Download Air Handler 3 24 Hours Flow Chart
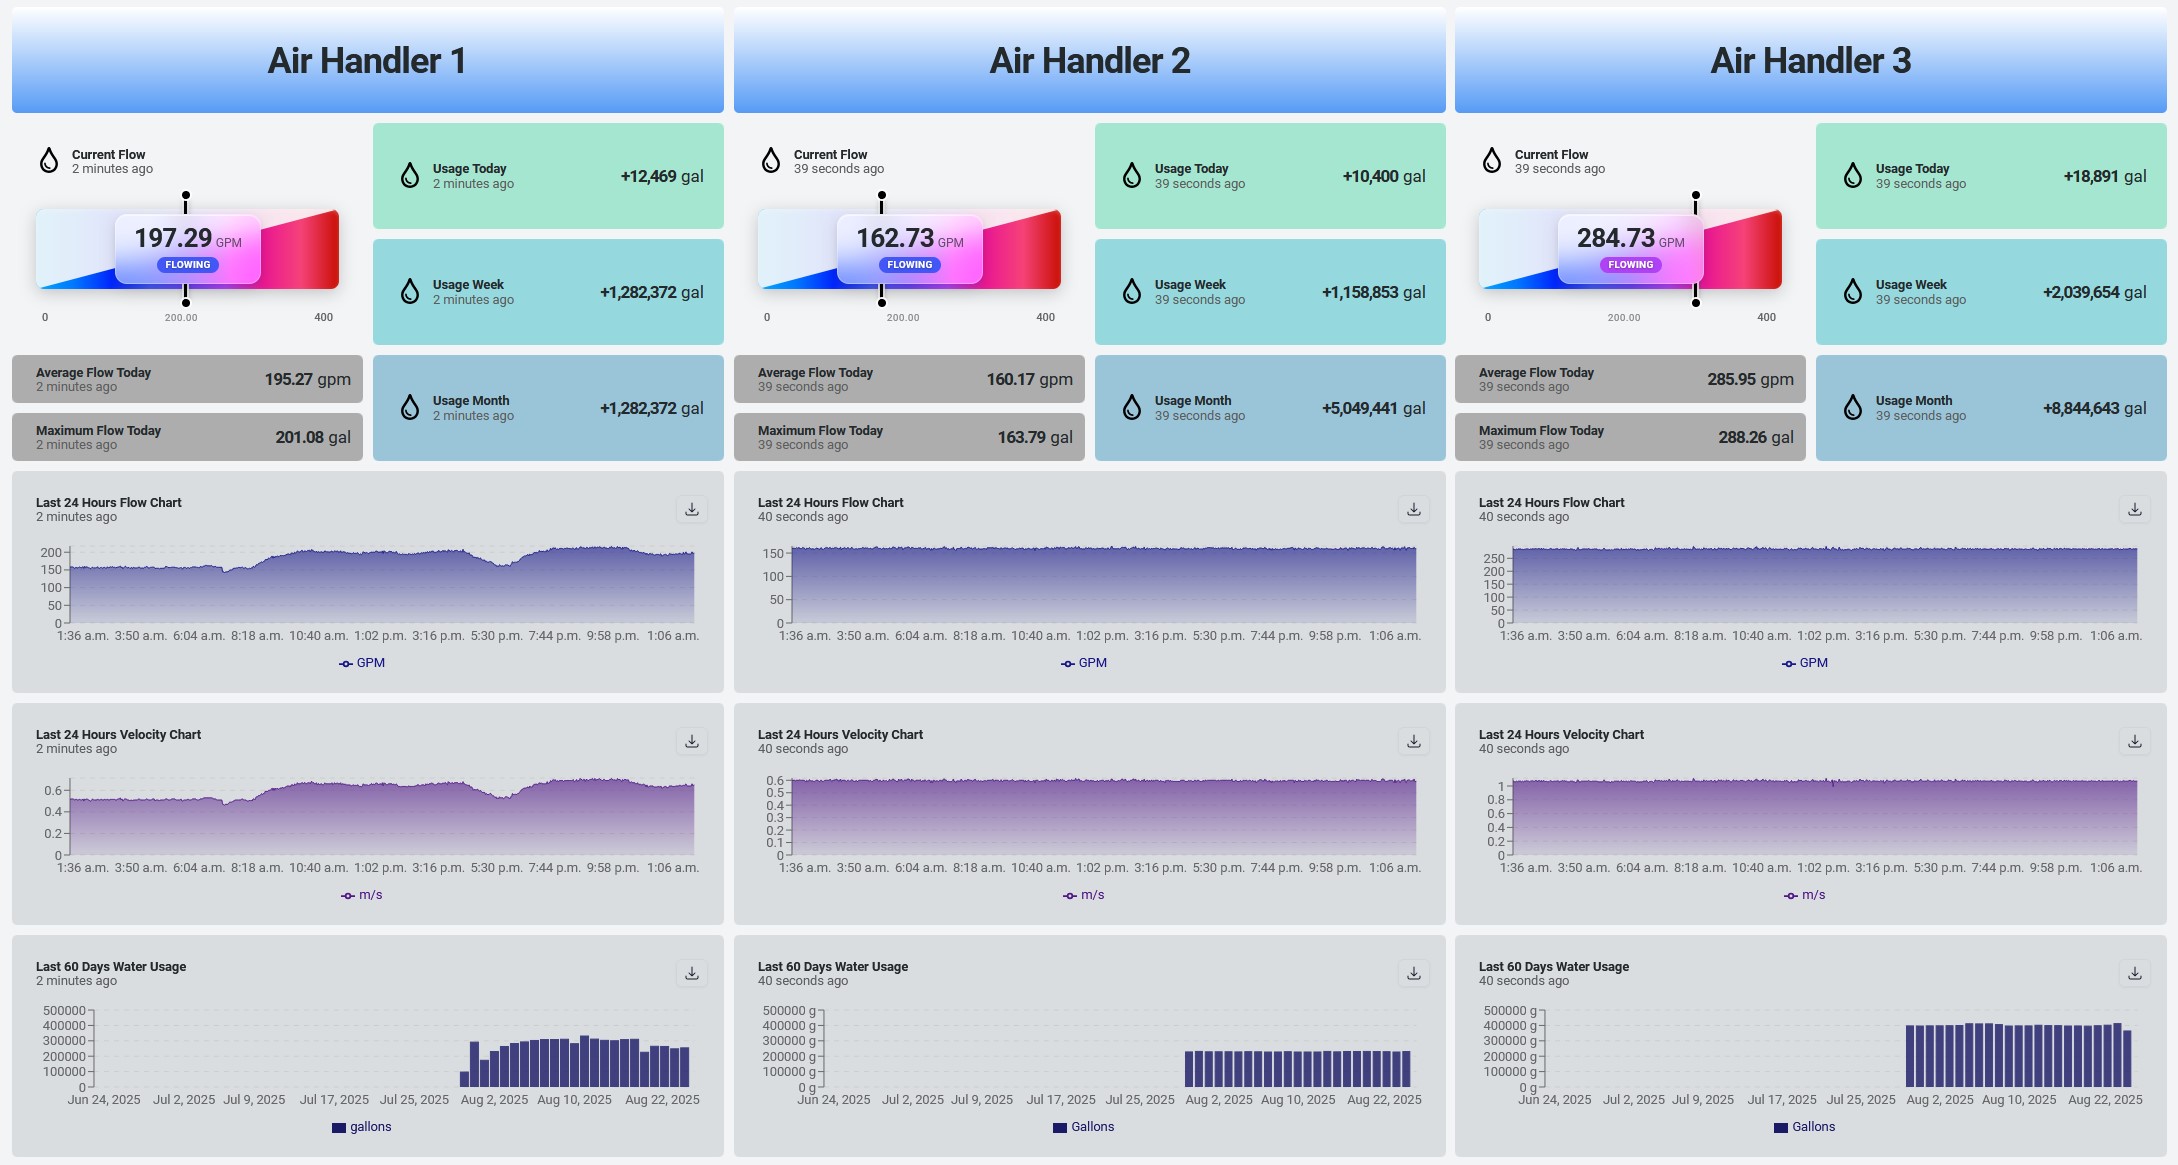This screenshot has height=1165, width=2178. (2135, 510)
